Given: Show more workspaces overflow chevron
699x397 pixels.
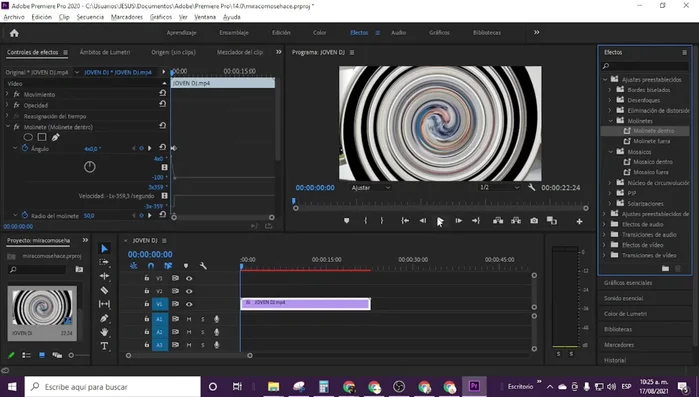Looking at the screenshot, I should click(x=537, y=32).
